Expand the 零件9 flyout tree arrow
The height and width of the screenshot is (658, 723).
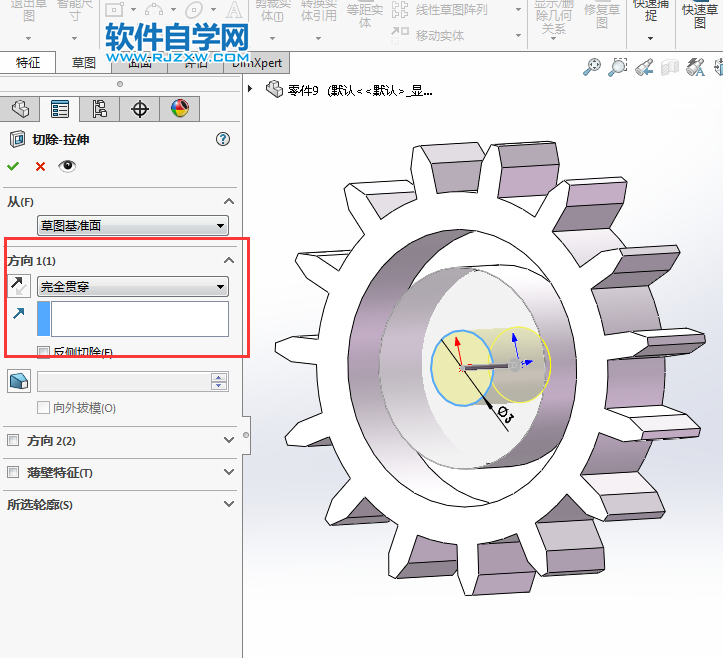[x=250, y=89]
